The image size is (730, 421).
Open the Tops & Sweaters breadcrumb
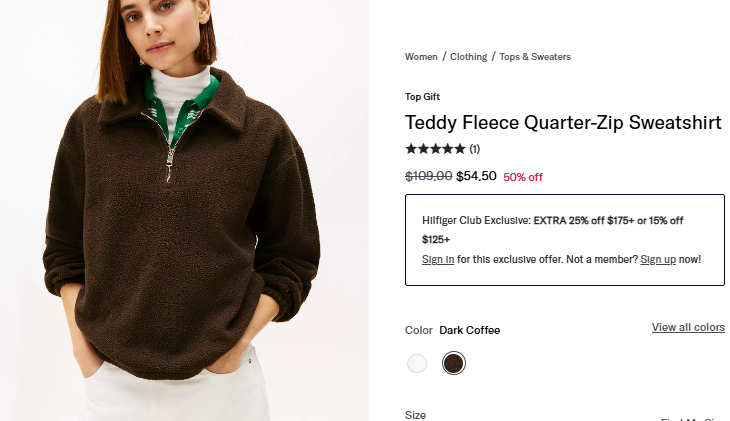click(535, 57)
